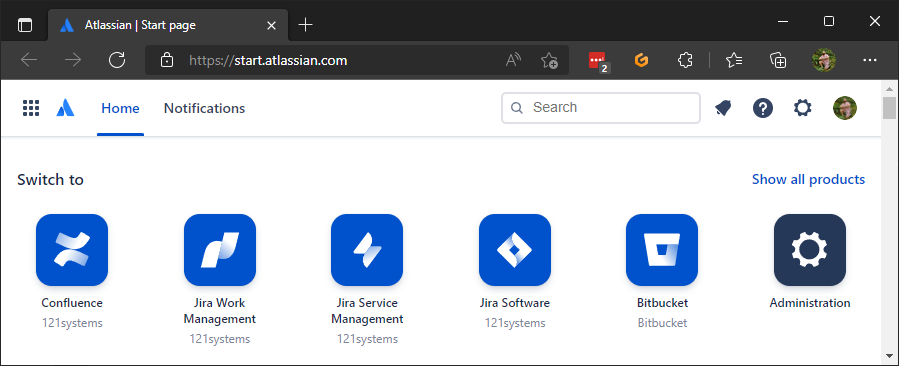This screenshot has height=366, width=899.
Task: Click the browser back arrow
Action: point(29,60)
